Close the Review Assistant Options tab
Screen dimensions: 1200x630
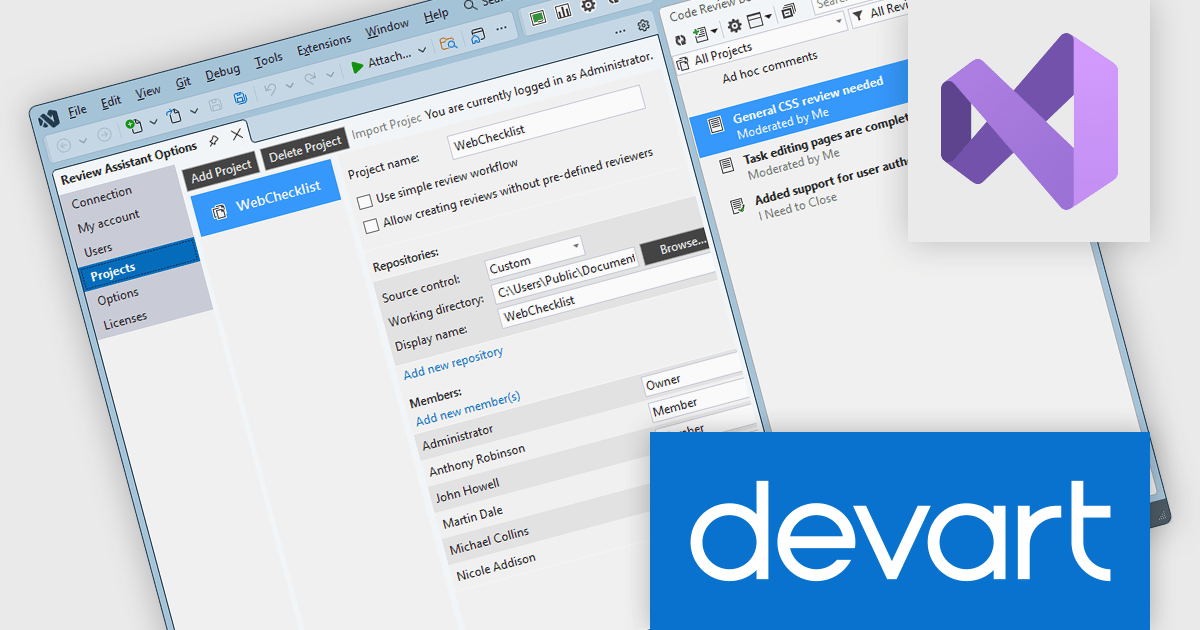[x=237, y=134]
